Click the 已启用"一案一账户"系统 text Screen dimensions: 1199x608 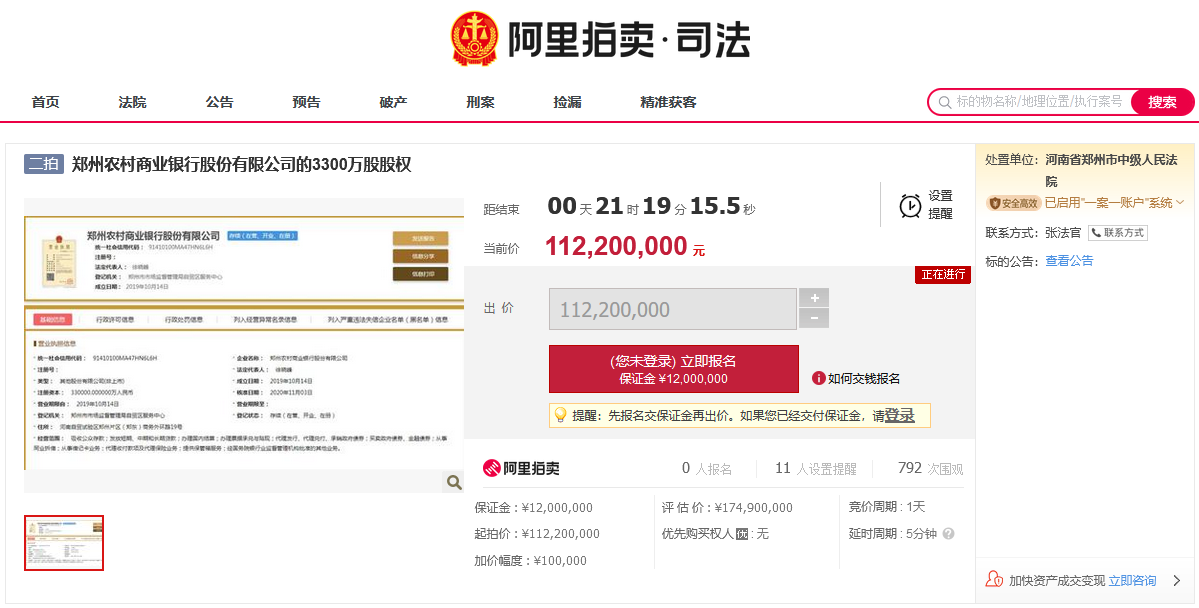tap(1109, 203)
